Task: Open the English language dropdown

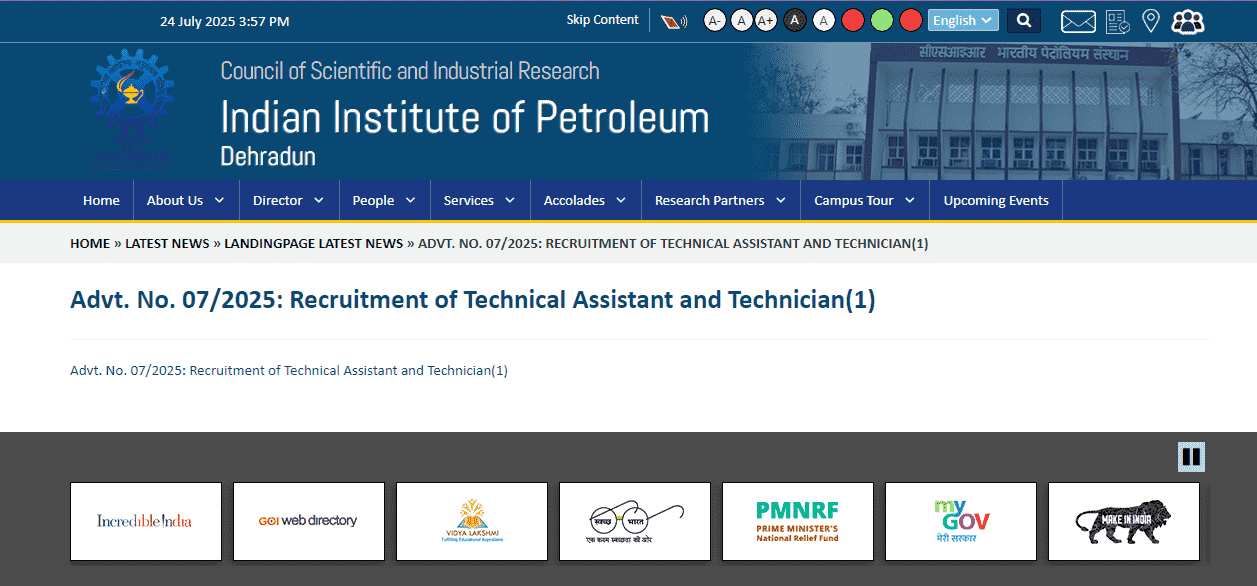Action: 962,21
